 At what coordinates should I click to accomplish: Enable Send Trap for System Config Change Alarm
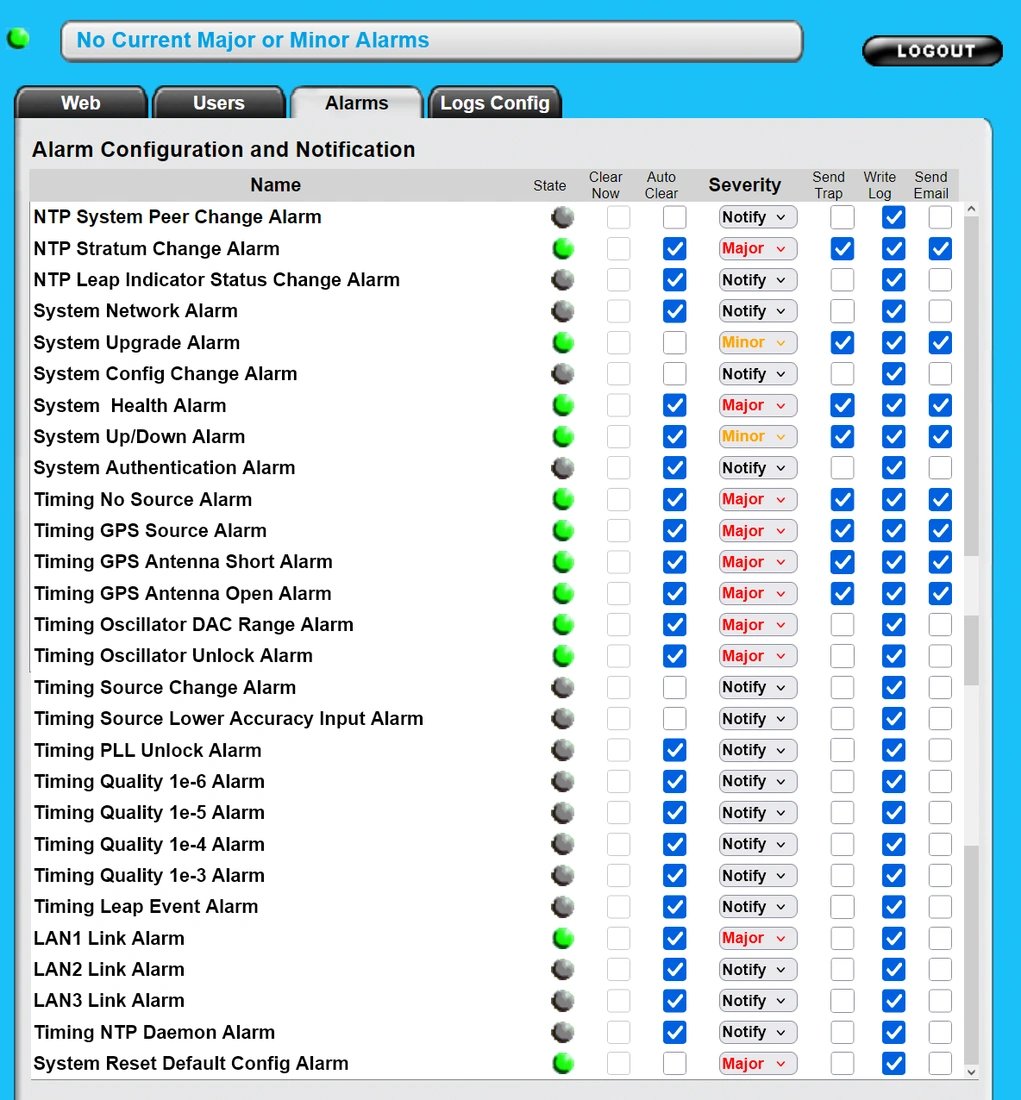(x=841, y=373)
